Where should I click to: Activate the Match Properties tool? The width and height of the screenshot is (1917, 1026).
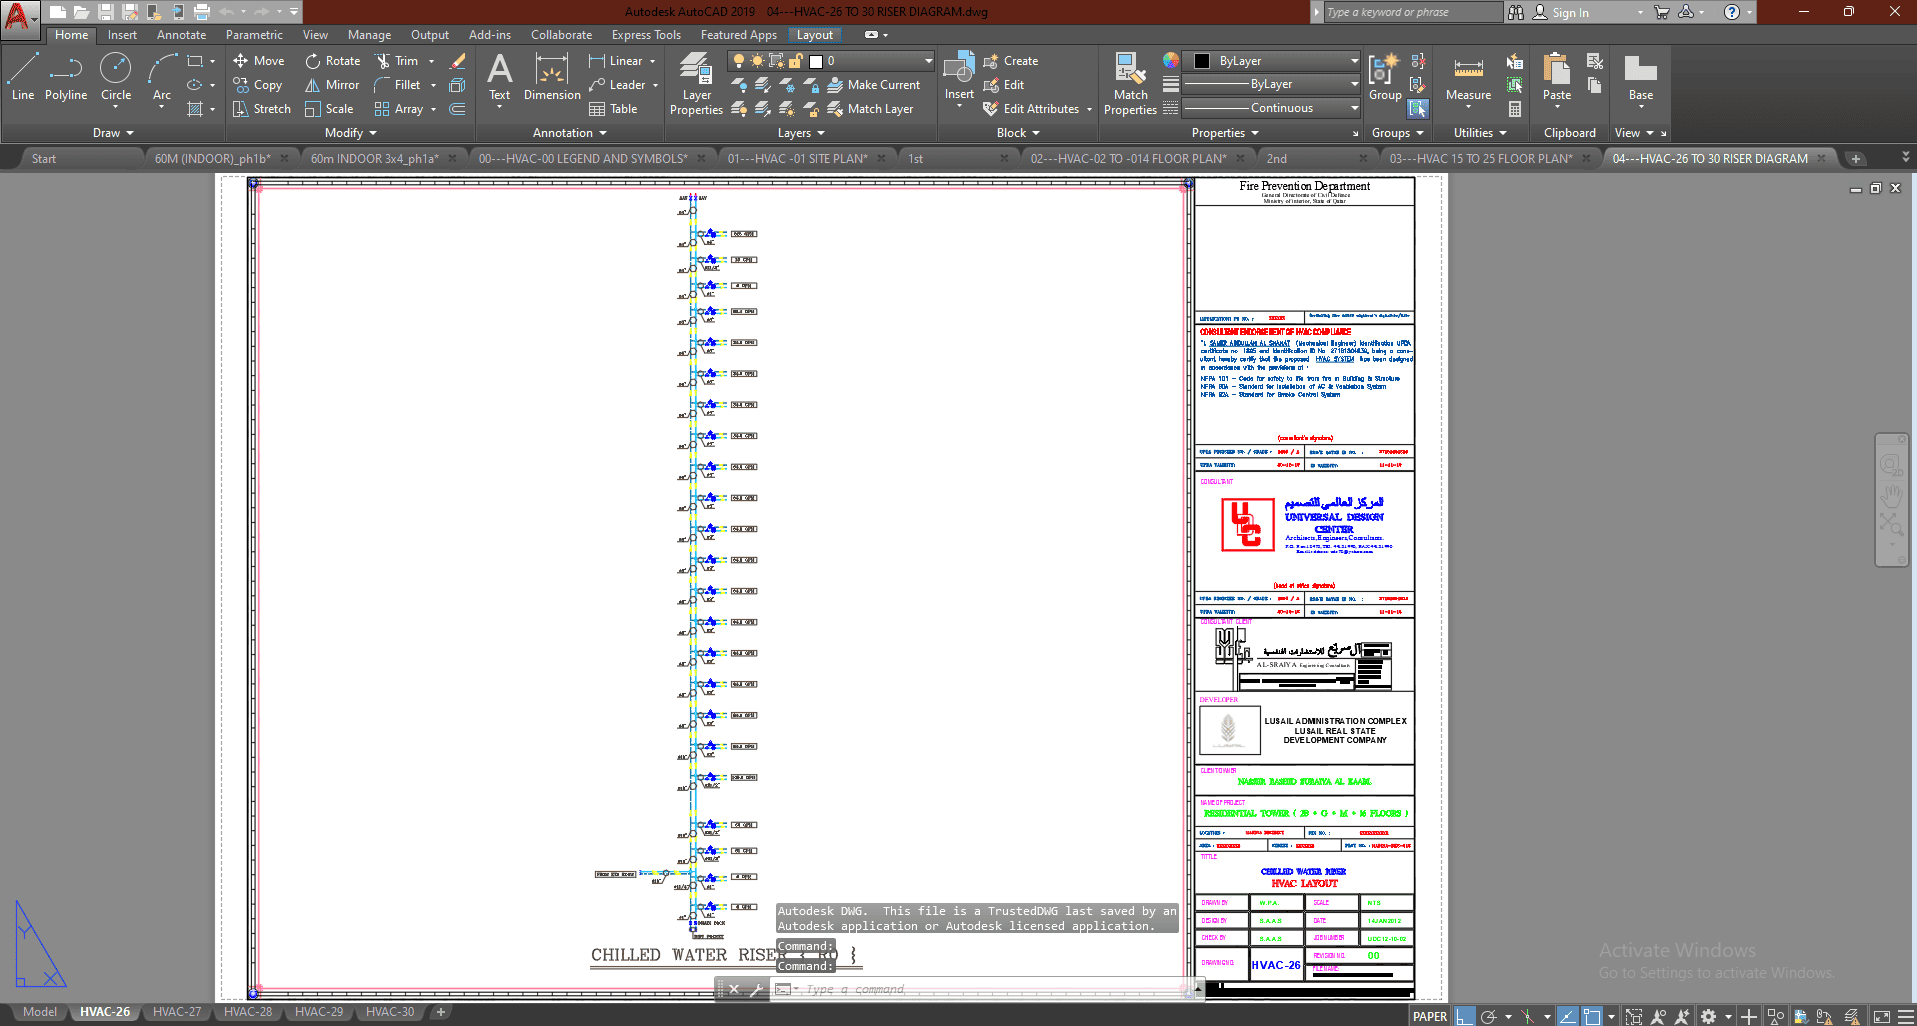click(1130, 84)
